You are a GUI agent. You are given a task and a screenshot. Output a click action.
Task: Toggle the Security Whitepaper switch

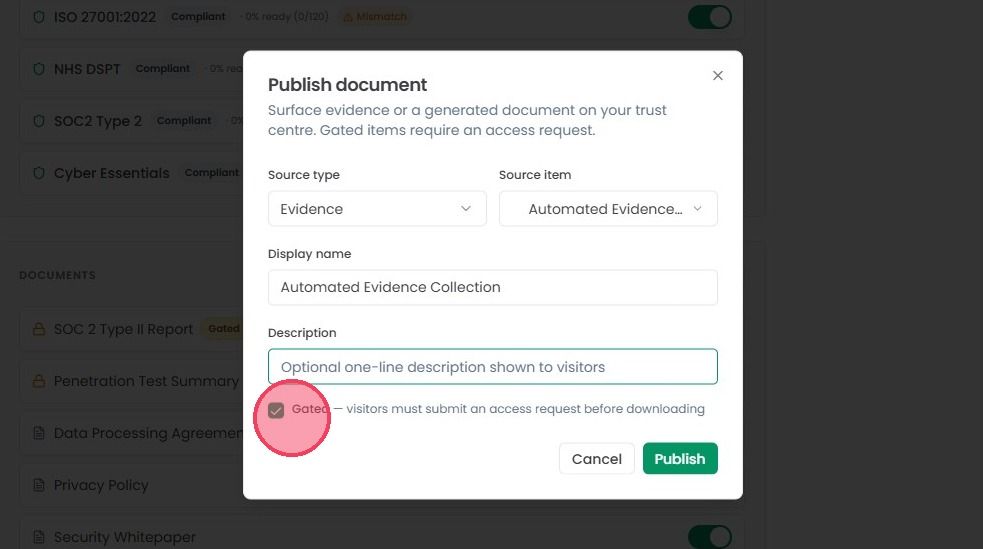(710, 536)
